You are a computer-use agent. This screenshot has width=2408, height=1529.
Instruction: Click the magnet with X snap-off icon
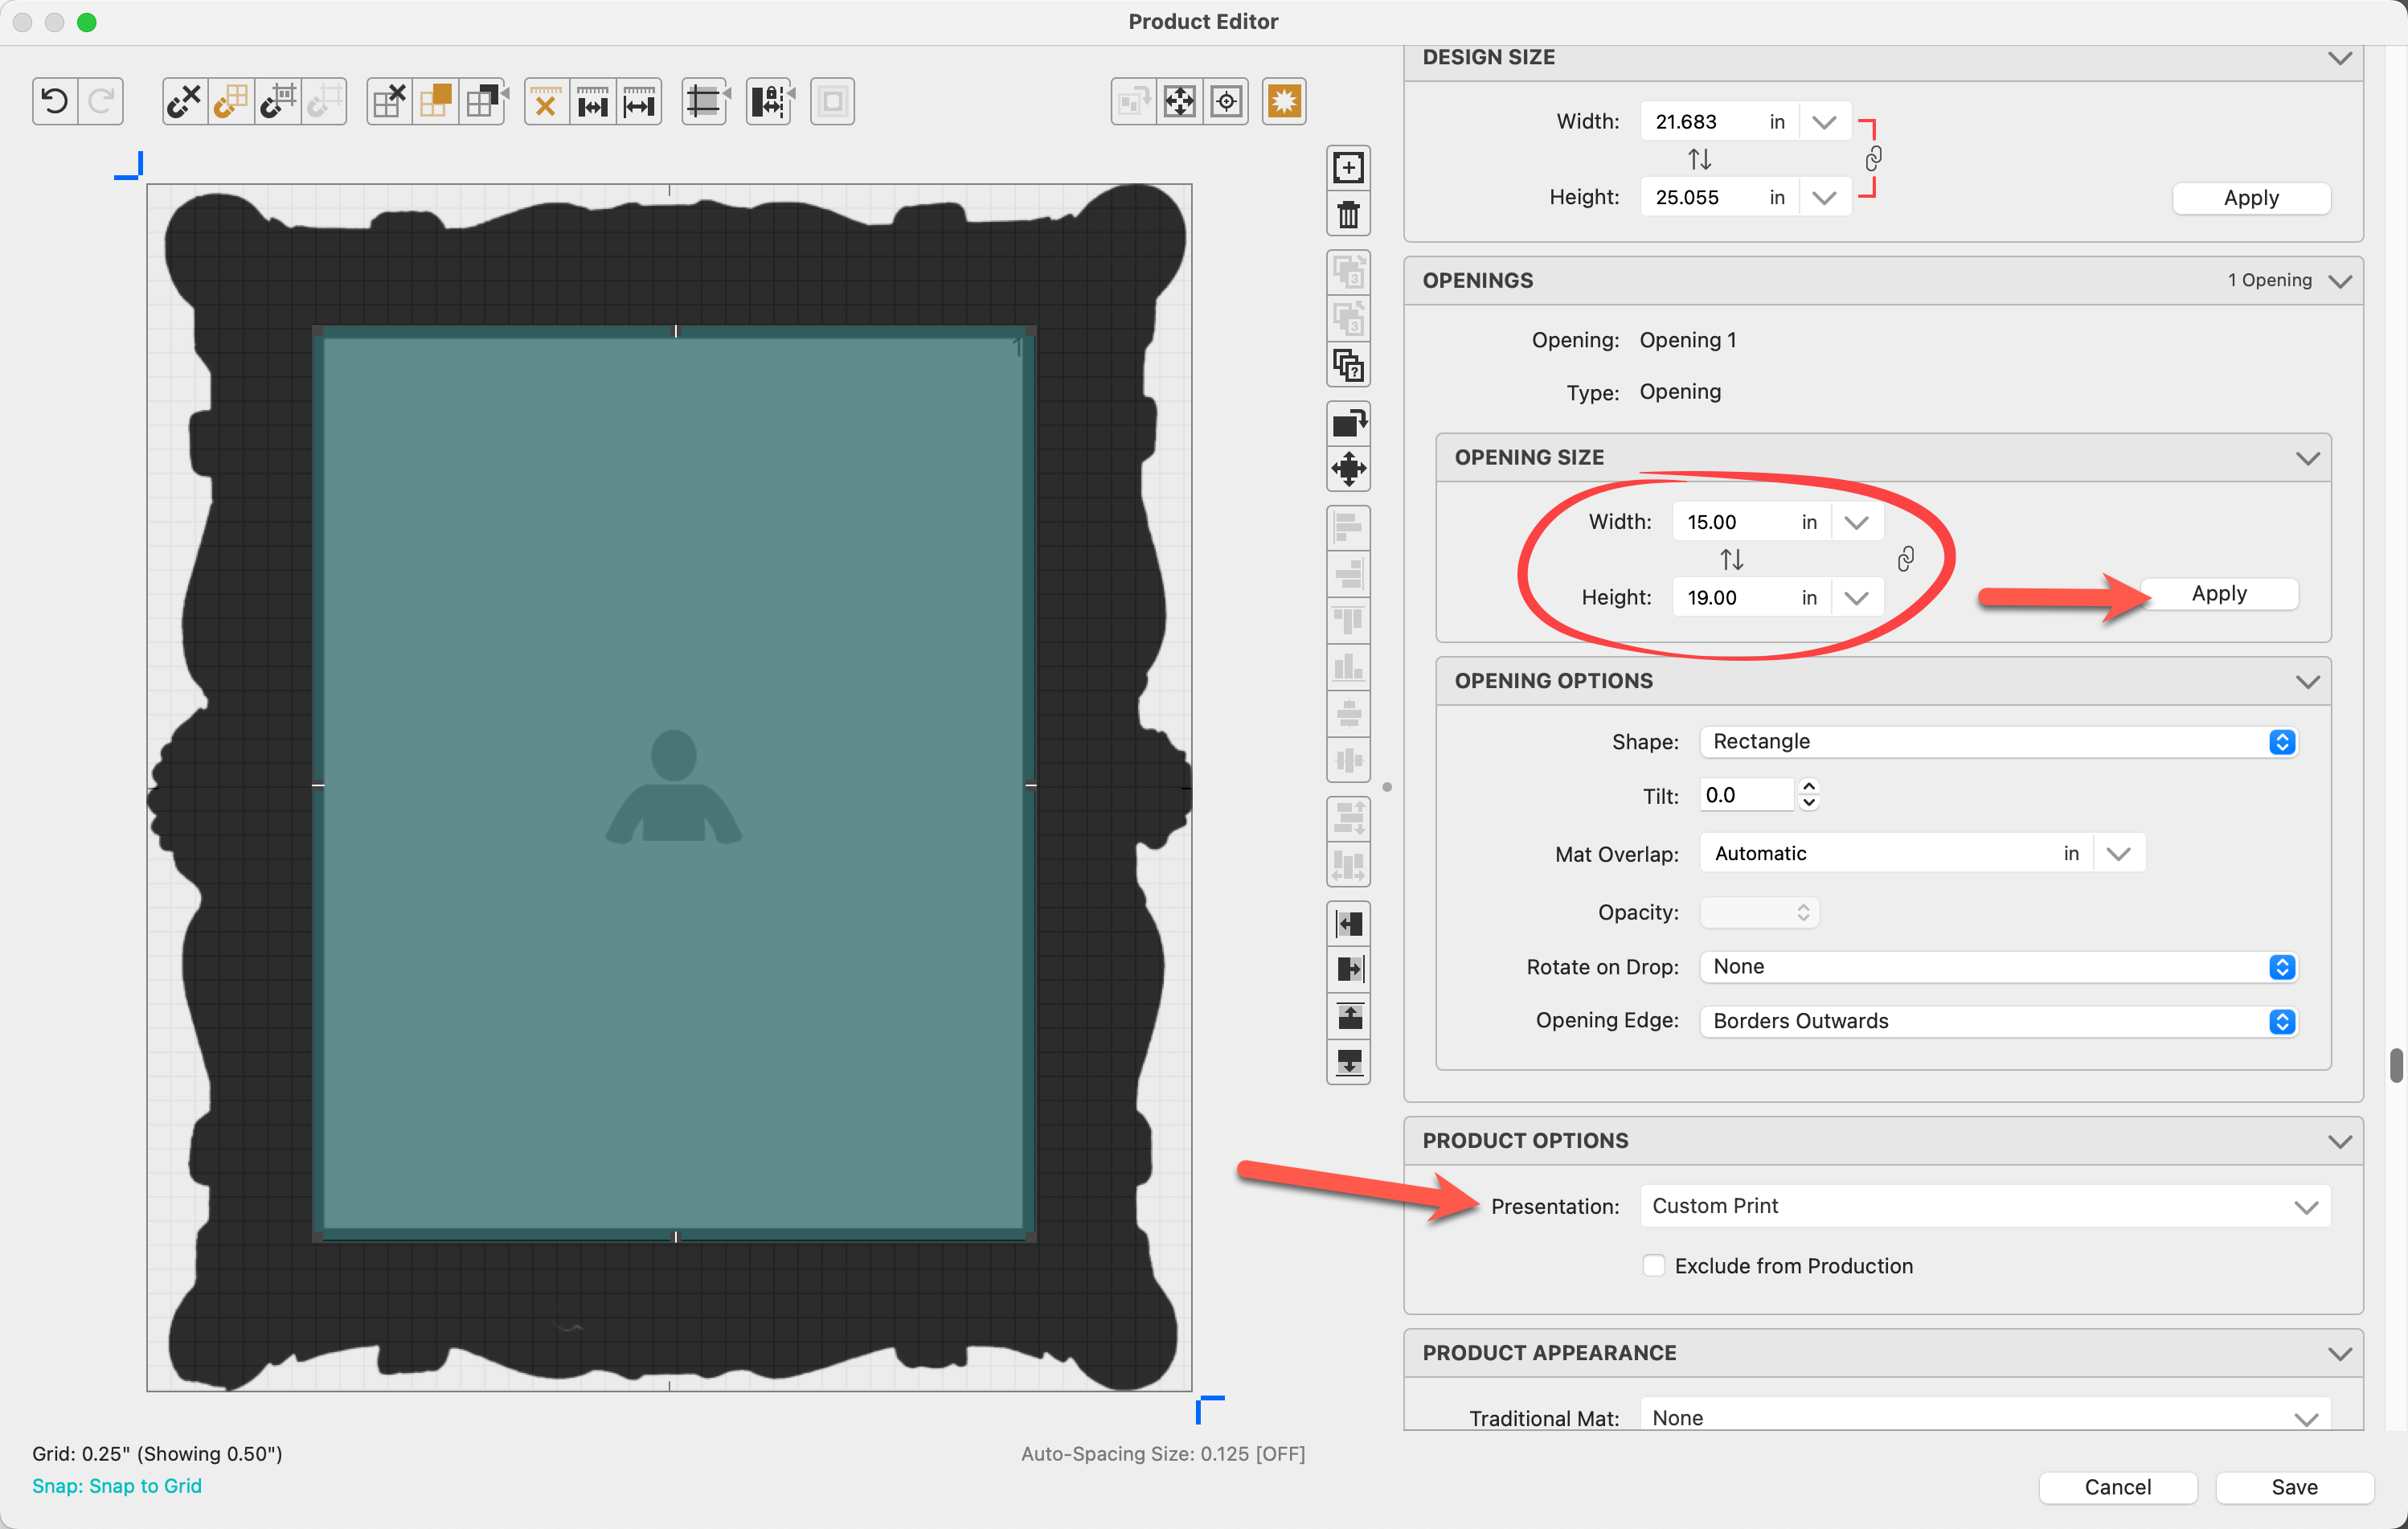tap(184, 101)
